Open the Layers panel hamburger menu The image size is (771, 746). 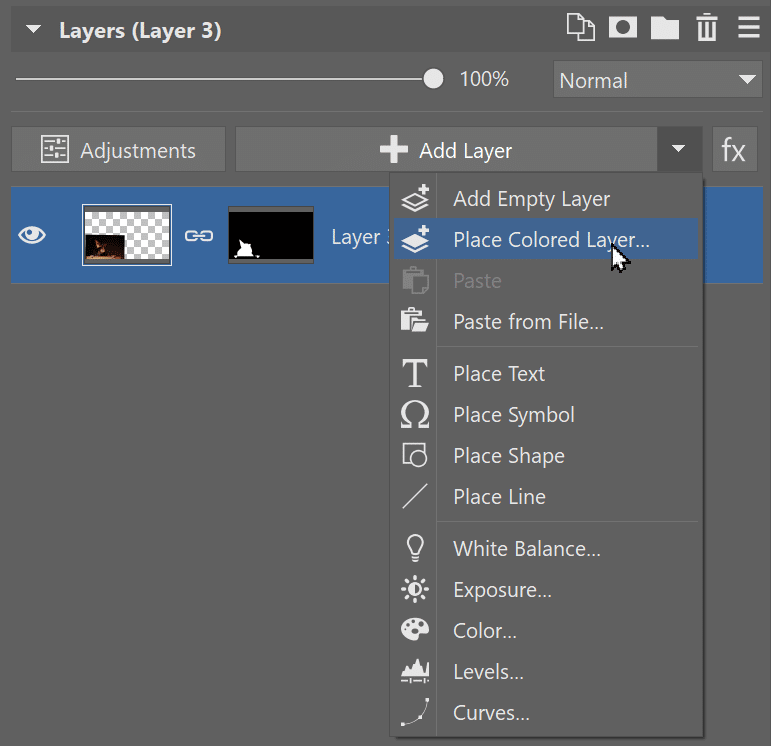click(x=748, y=28)
